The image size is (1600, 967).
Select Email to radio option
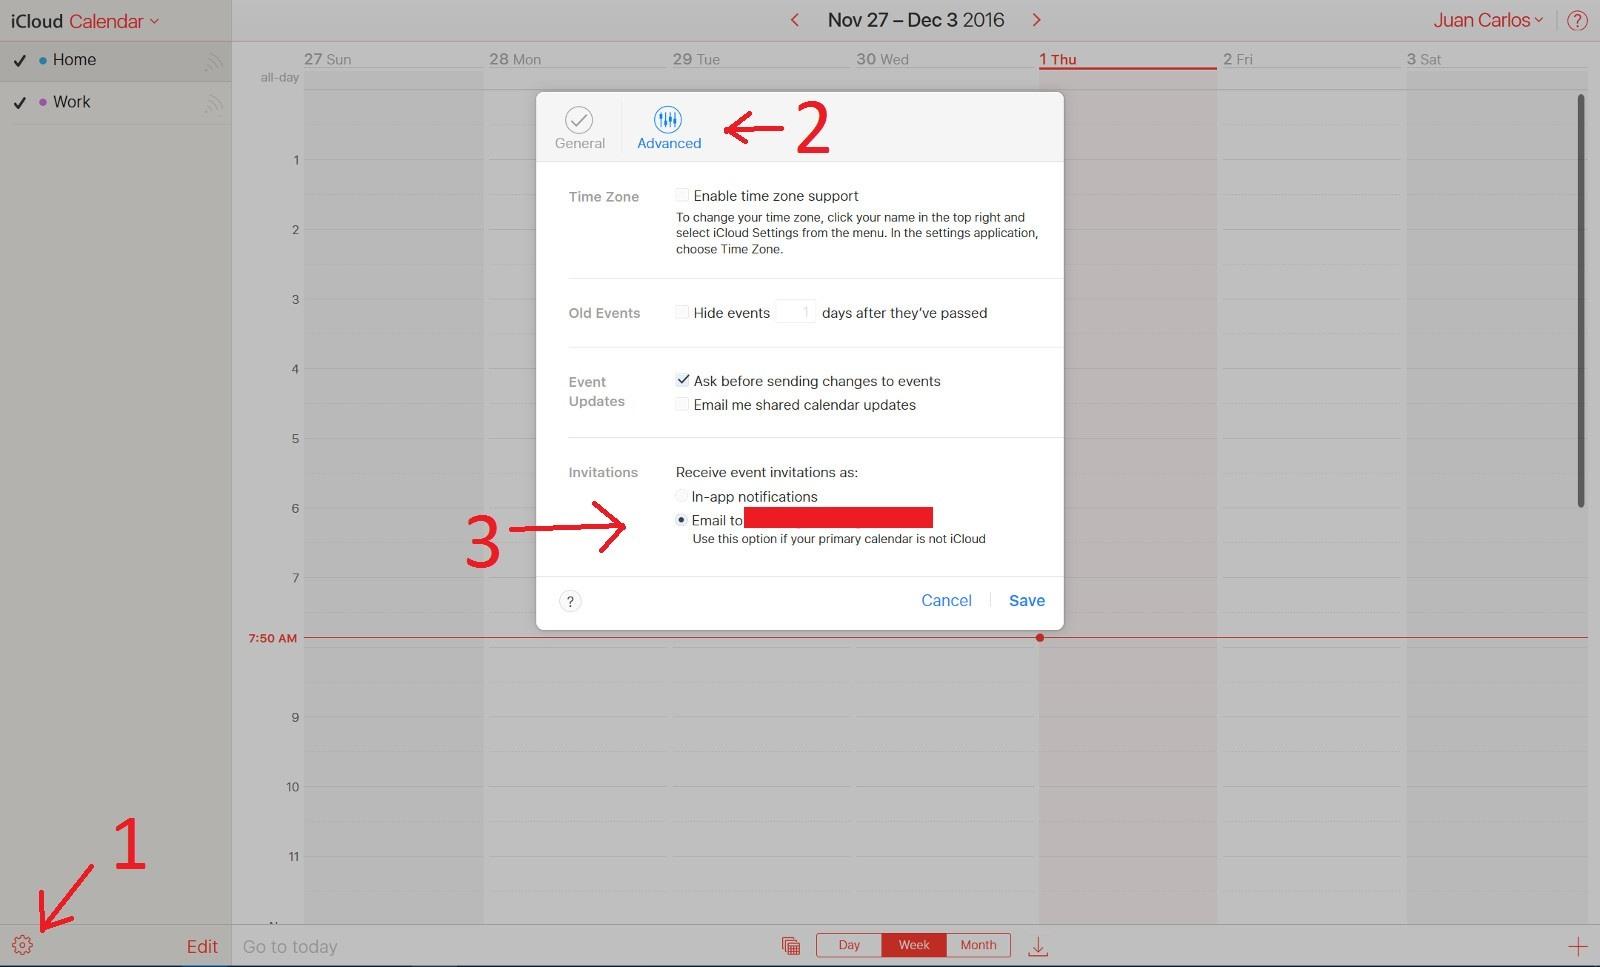[681, 520]
